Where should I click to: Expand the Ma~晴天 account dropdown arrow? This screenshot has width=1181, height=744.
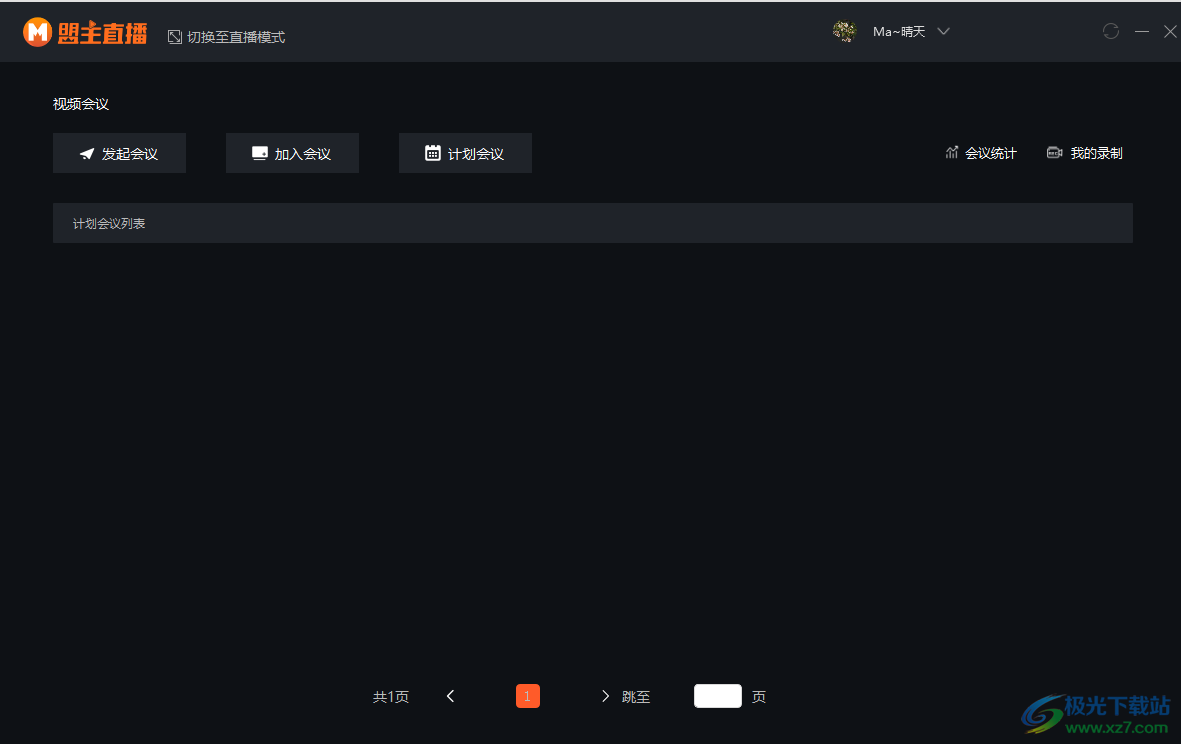pyautogui.click(x=943, y=32)
